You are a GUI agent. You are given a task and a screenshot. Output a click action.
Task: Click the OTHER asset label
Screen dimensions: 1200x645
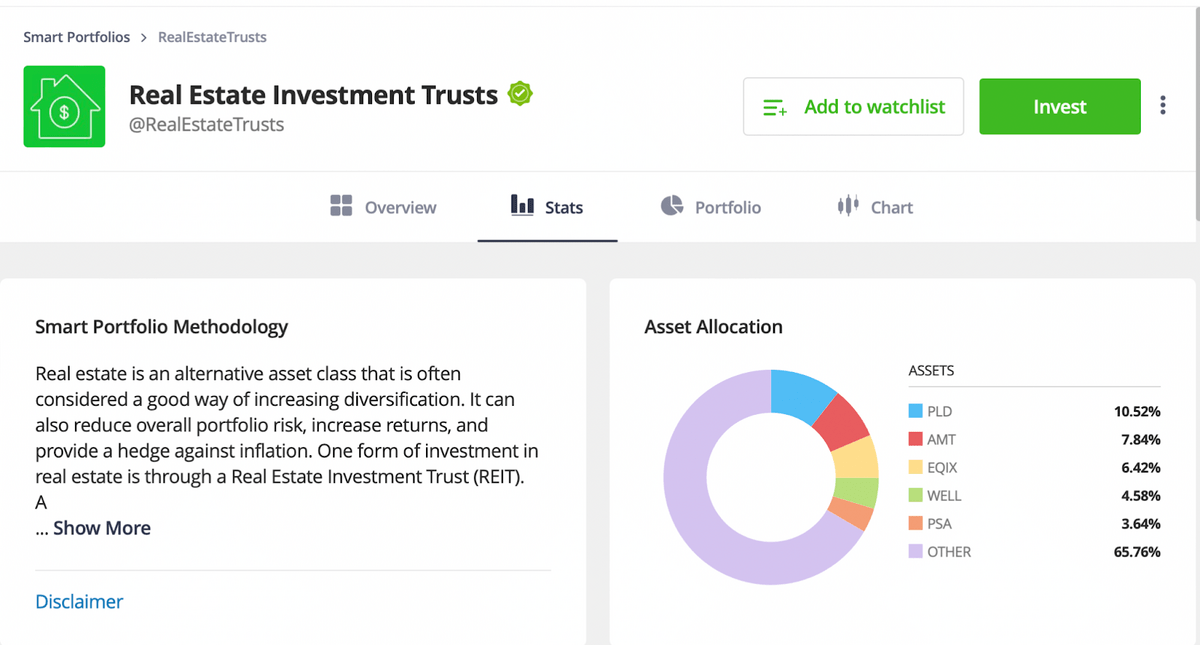949,551
